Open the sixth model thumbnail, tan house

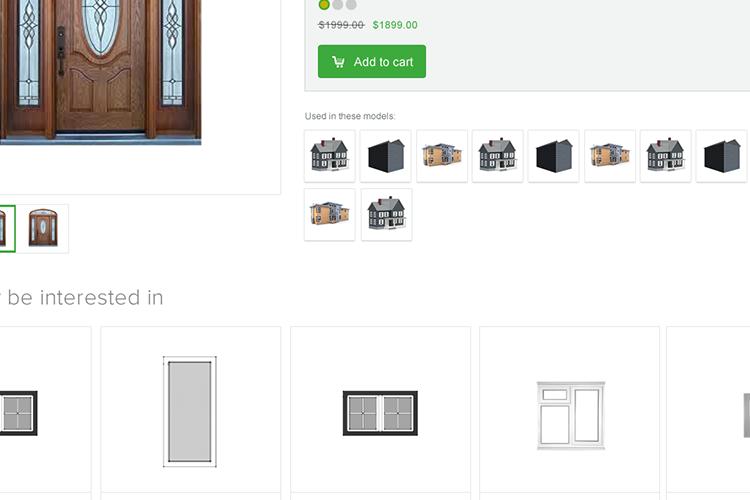(x=610, y=156)
